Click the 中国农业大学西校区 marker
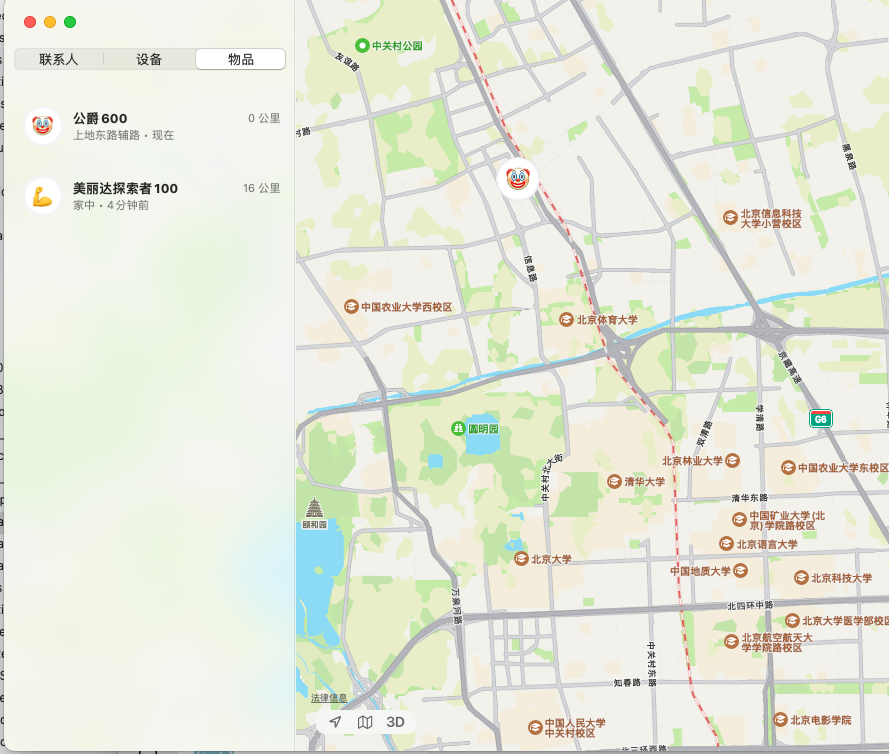The height and width of the screenshot is (754, 889). [x=351, y=307]
